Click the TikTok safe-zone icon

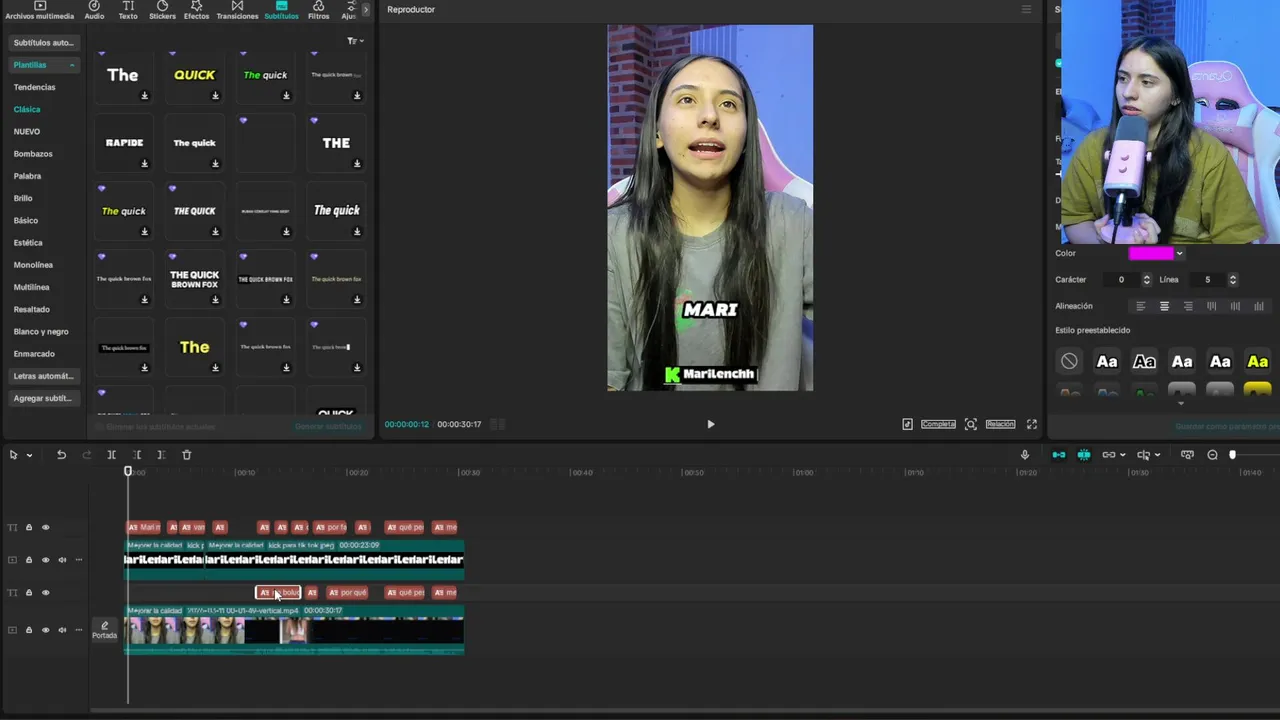click(907, 424)
